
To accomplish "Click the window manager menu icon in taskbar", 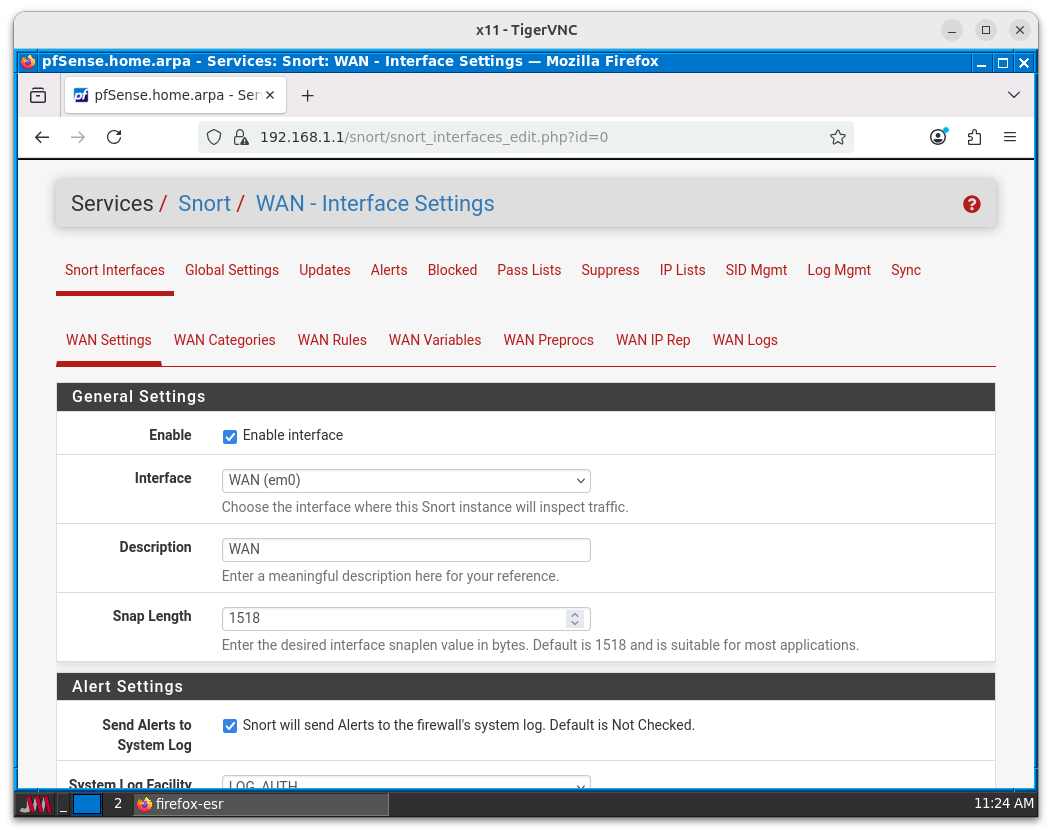I will click(35, 804).
